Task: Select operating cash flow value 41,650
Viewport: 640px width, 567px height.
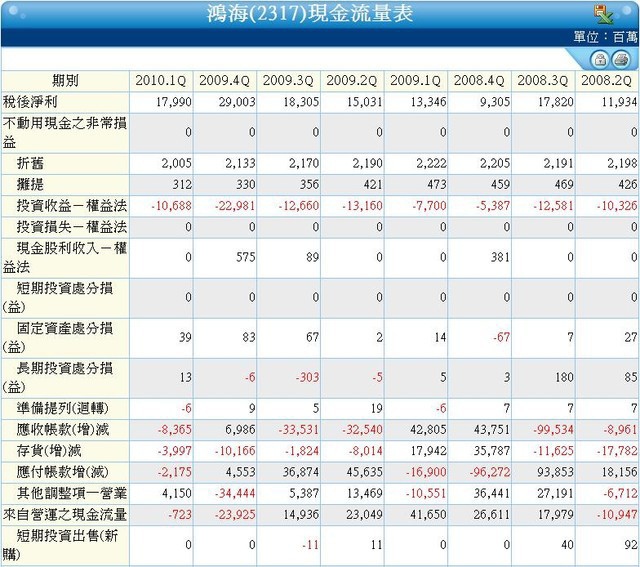Action: click(429, 514)
